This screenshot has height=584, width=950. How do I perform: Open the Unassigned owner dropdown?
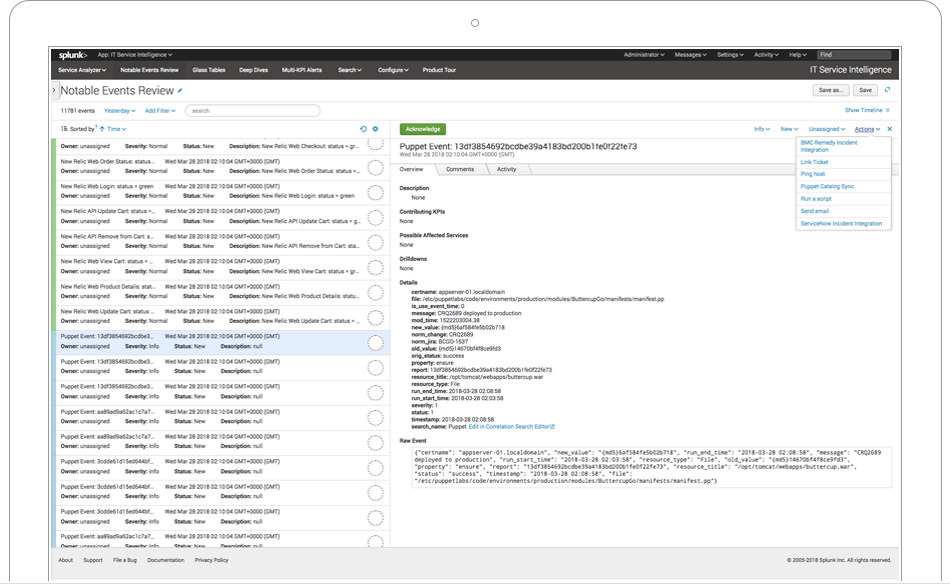click(827, 129)
